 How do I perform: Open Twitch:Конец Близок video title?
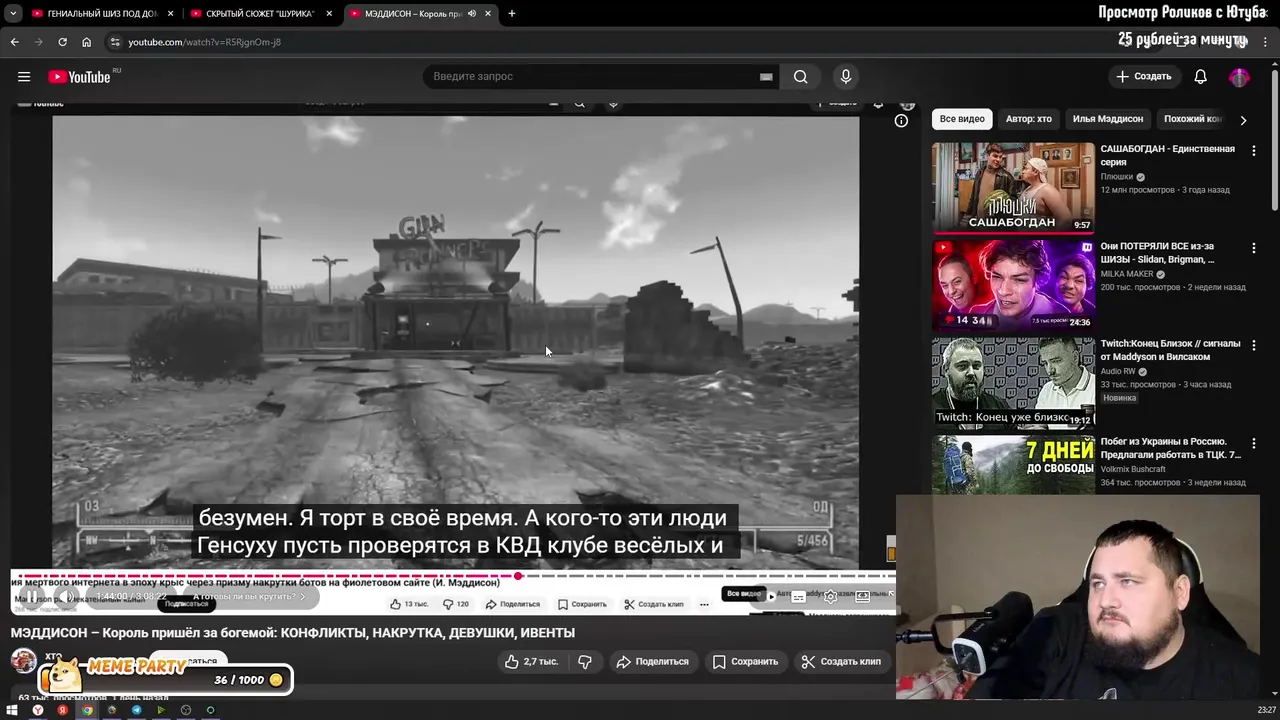pos(1170,350)
